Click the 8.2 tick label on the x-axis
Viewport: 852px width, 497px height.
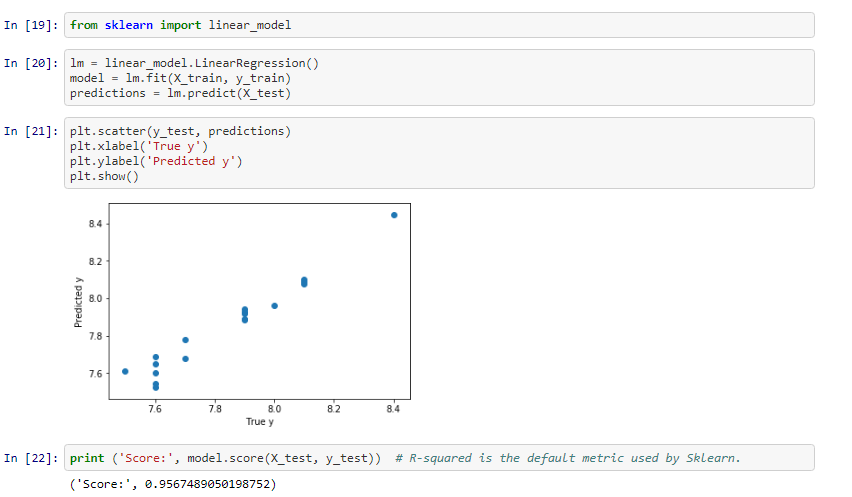point(334,409)
